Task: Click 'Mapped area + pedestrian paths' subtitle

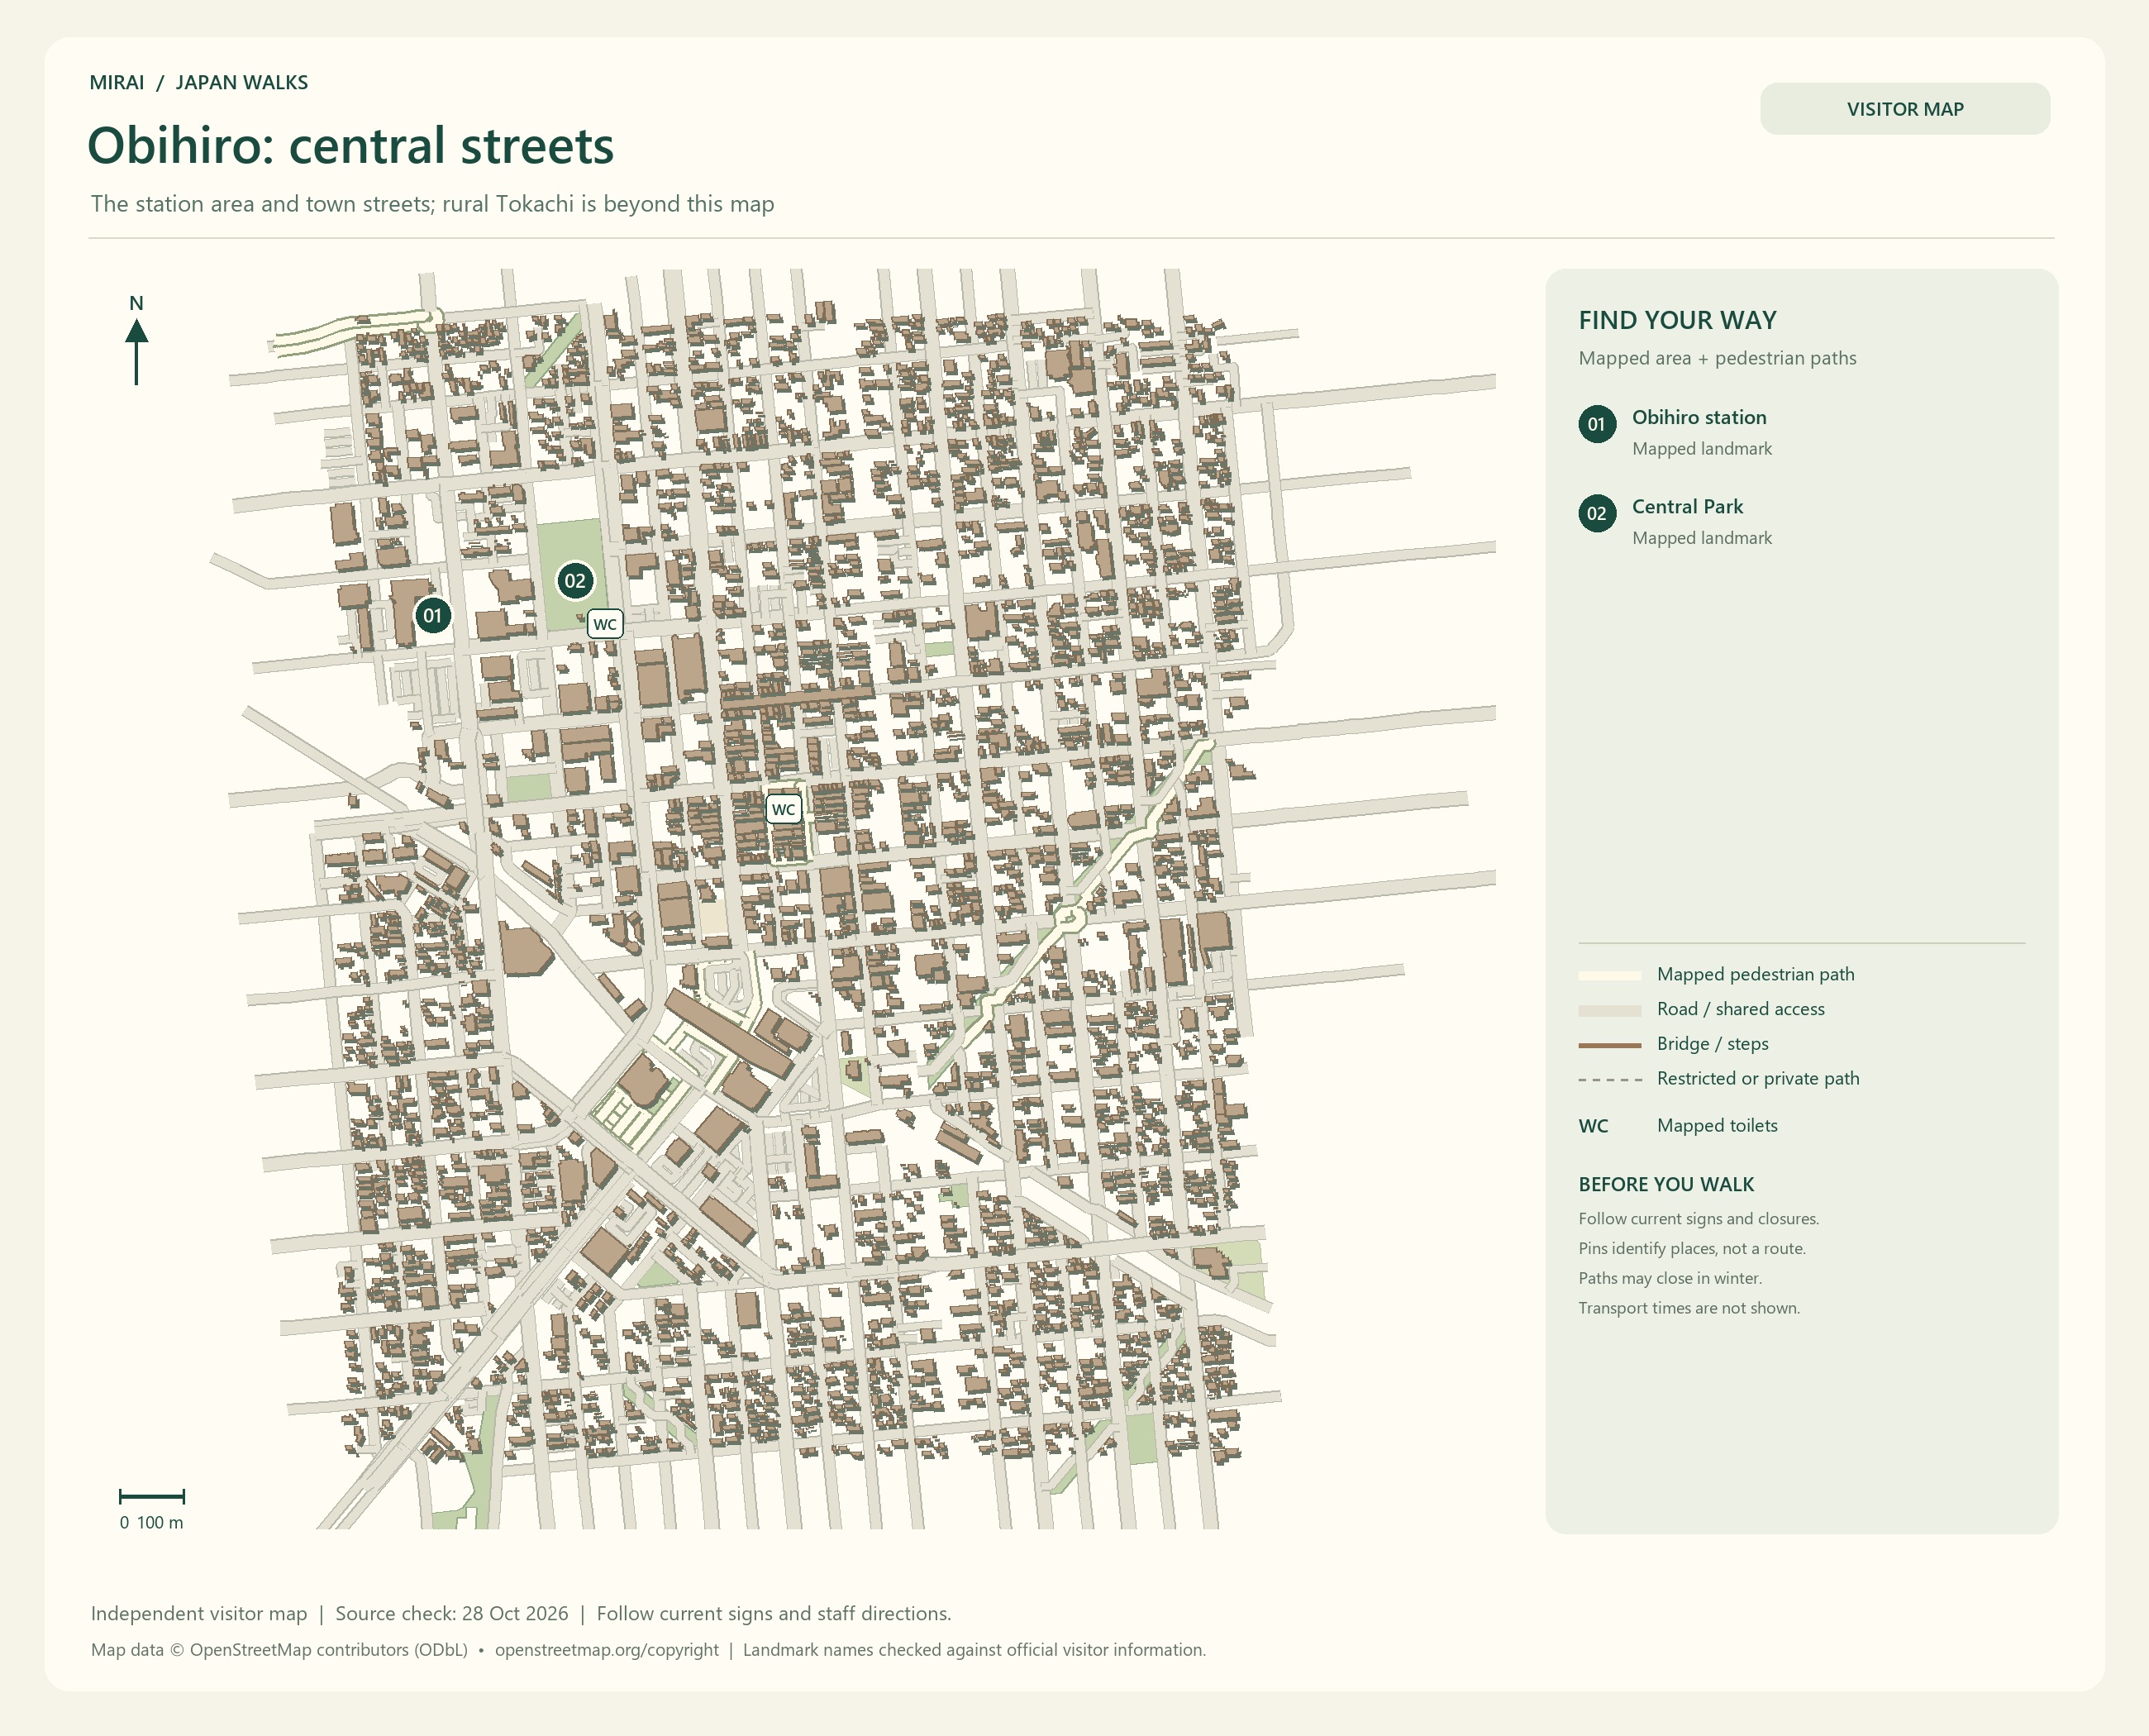Action: pos(1717,358)
